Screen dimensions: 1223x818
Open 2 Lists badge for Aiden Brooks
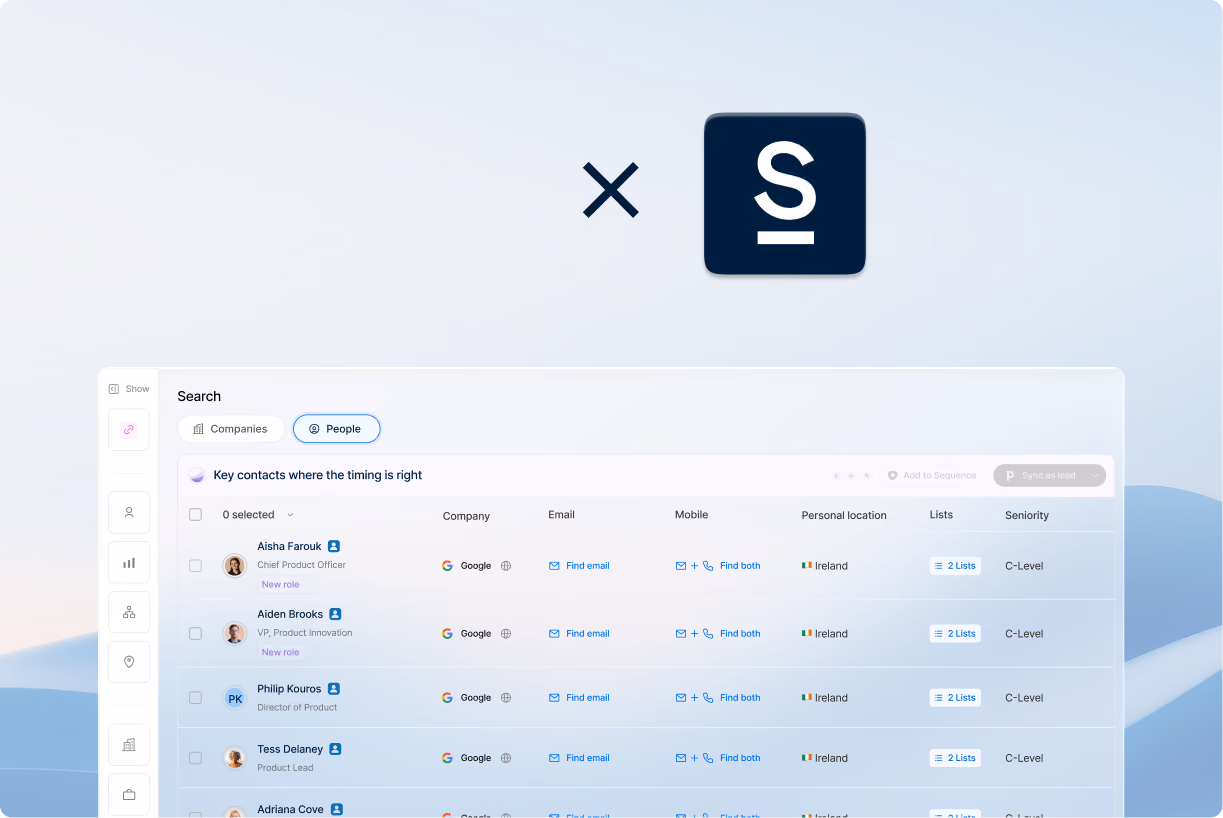click(x=955, y=634)
